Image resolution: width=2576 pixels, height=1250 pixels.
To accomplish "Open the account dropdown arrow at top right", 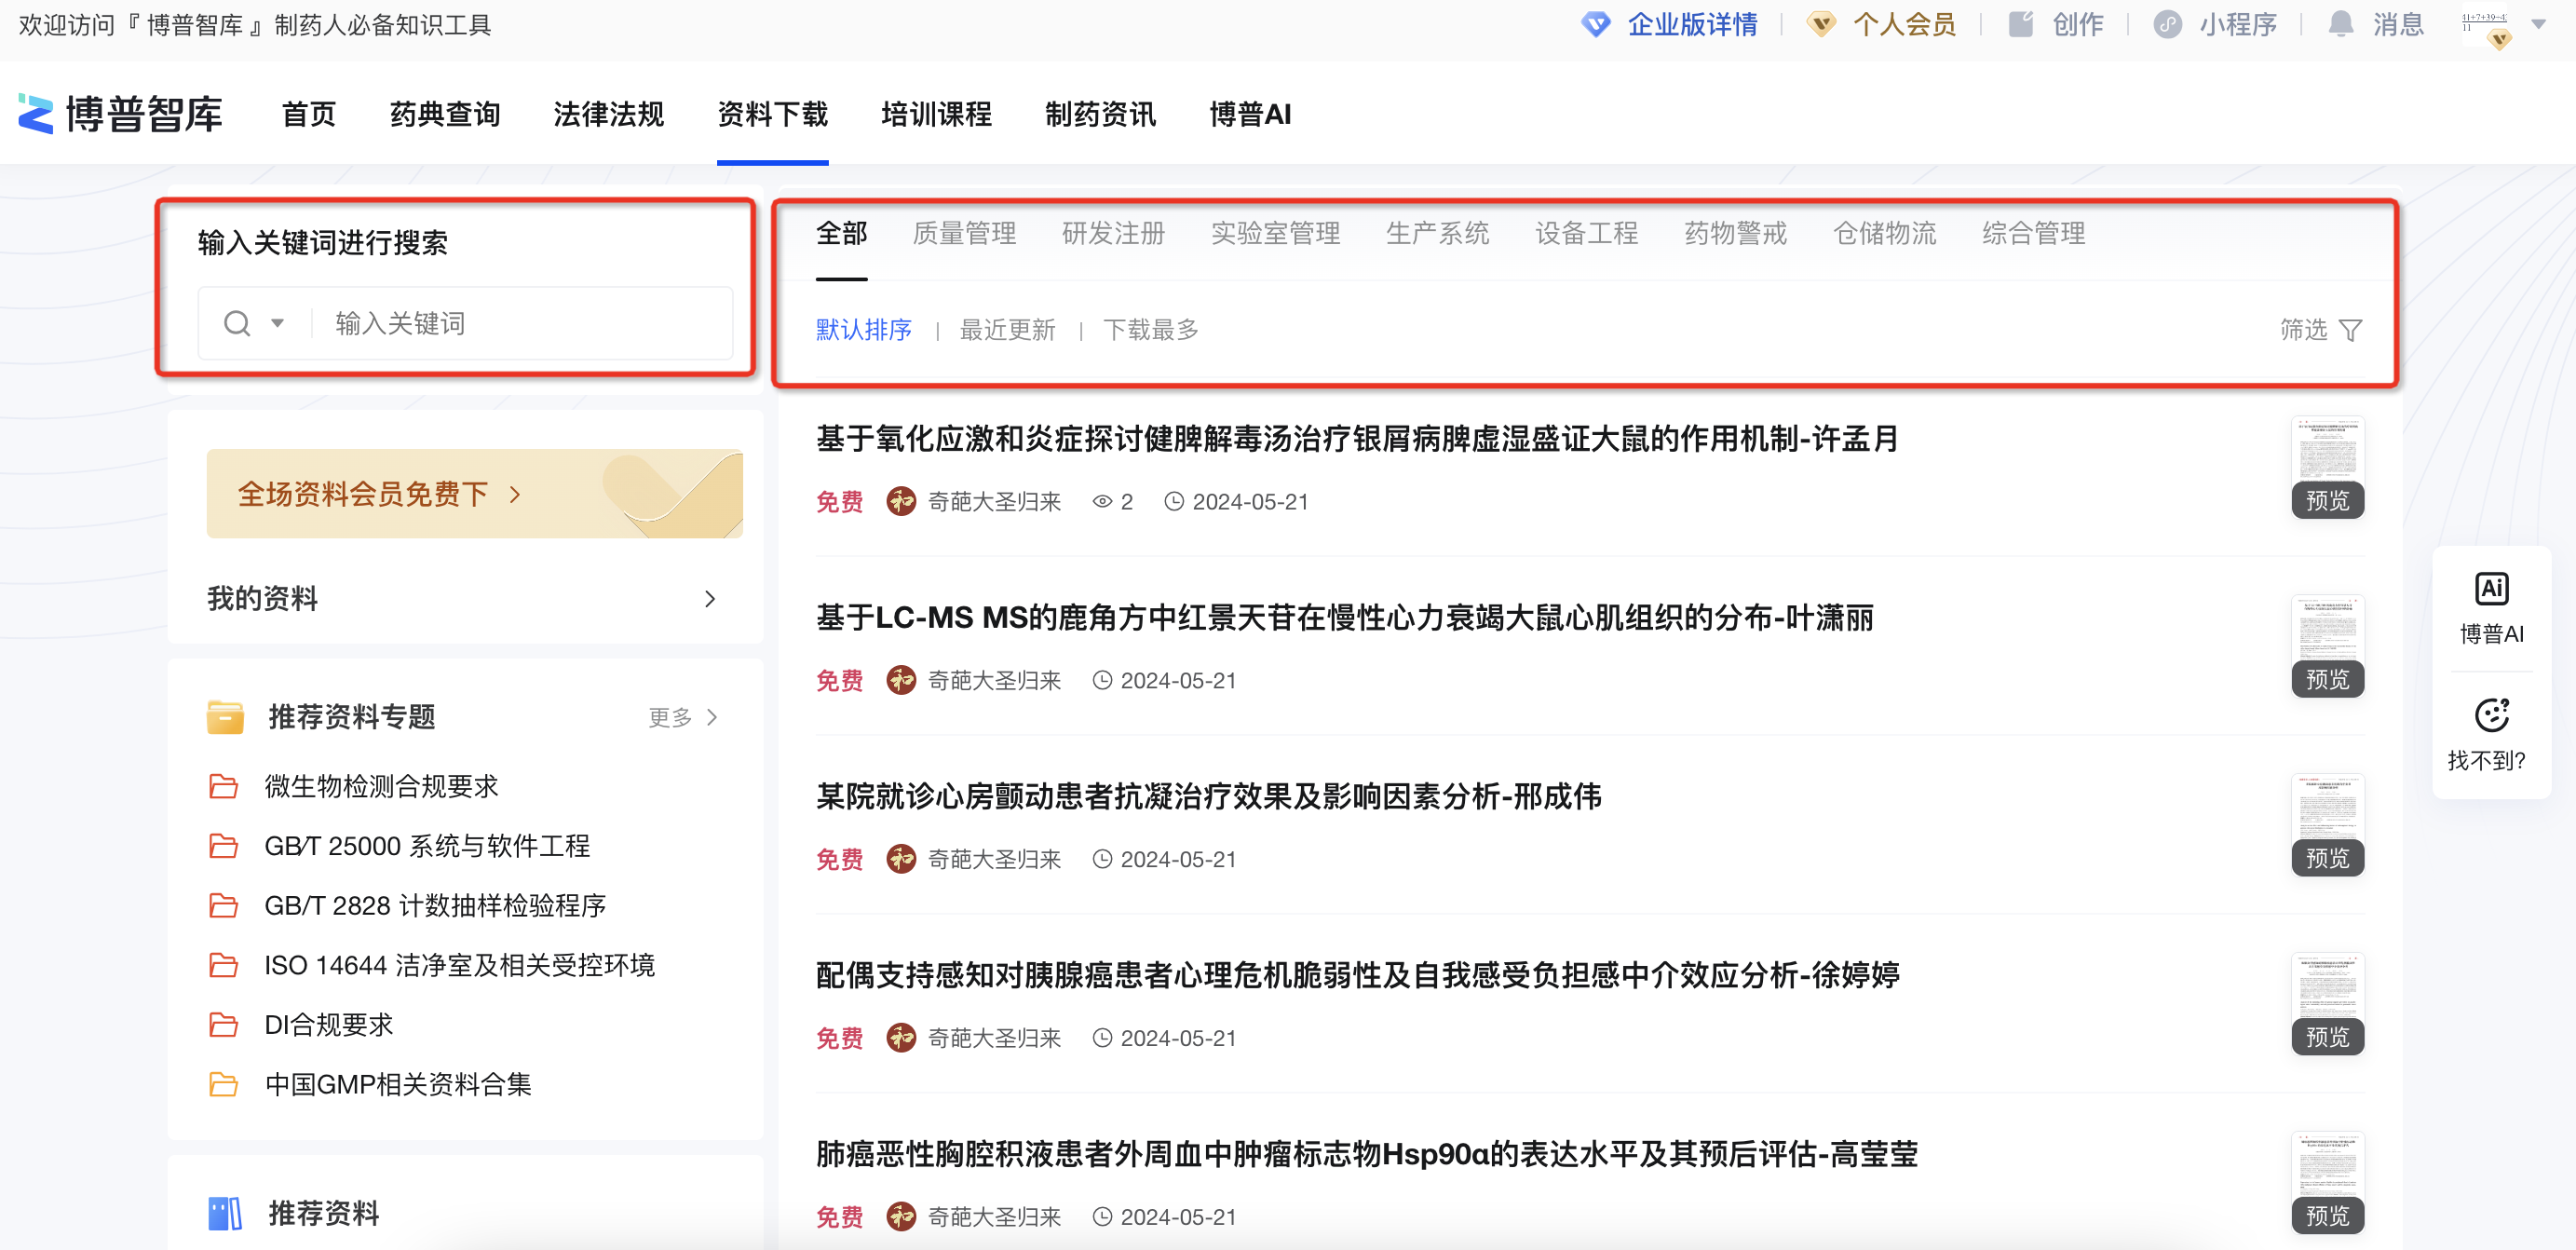I will click(x=2539, y=24).
